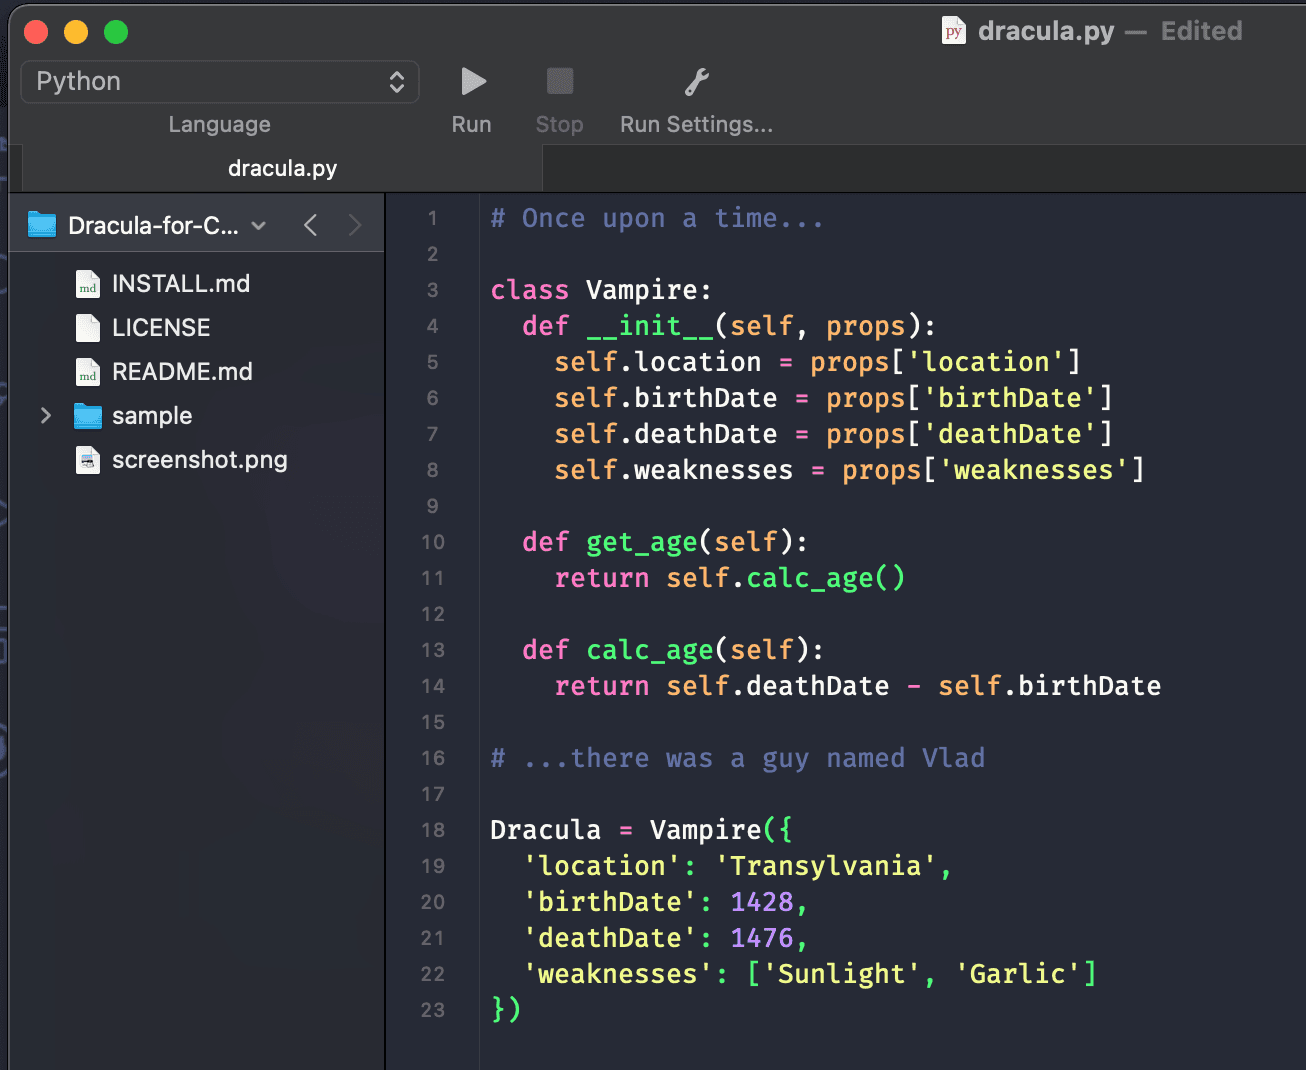Click line number 14 in the gutter
The height and width of the screenshot is (1070, 1306).
432,686
